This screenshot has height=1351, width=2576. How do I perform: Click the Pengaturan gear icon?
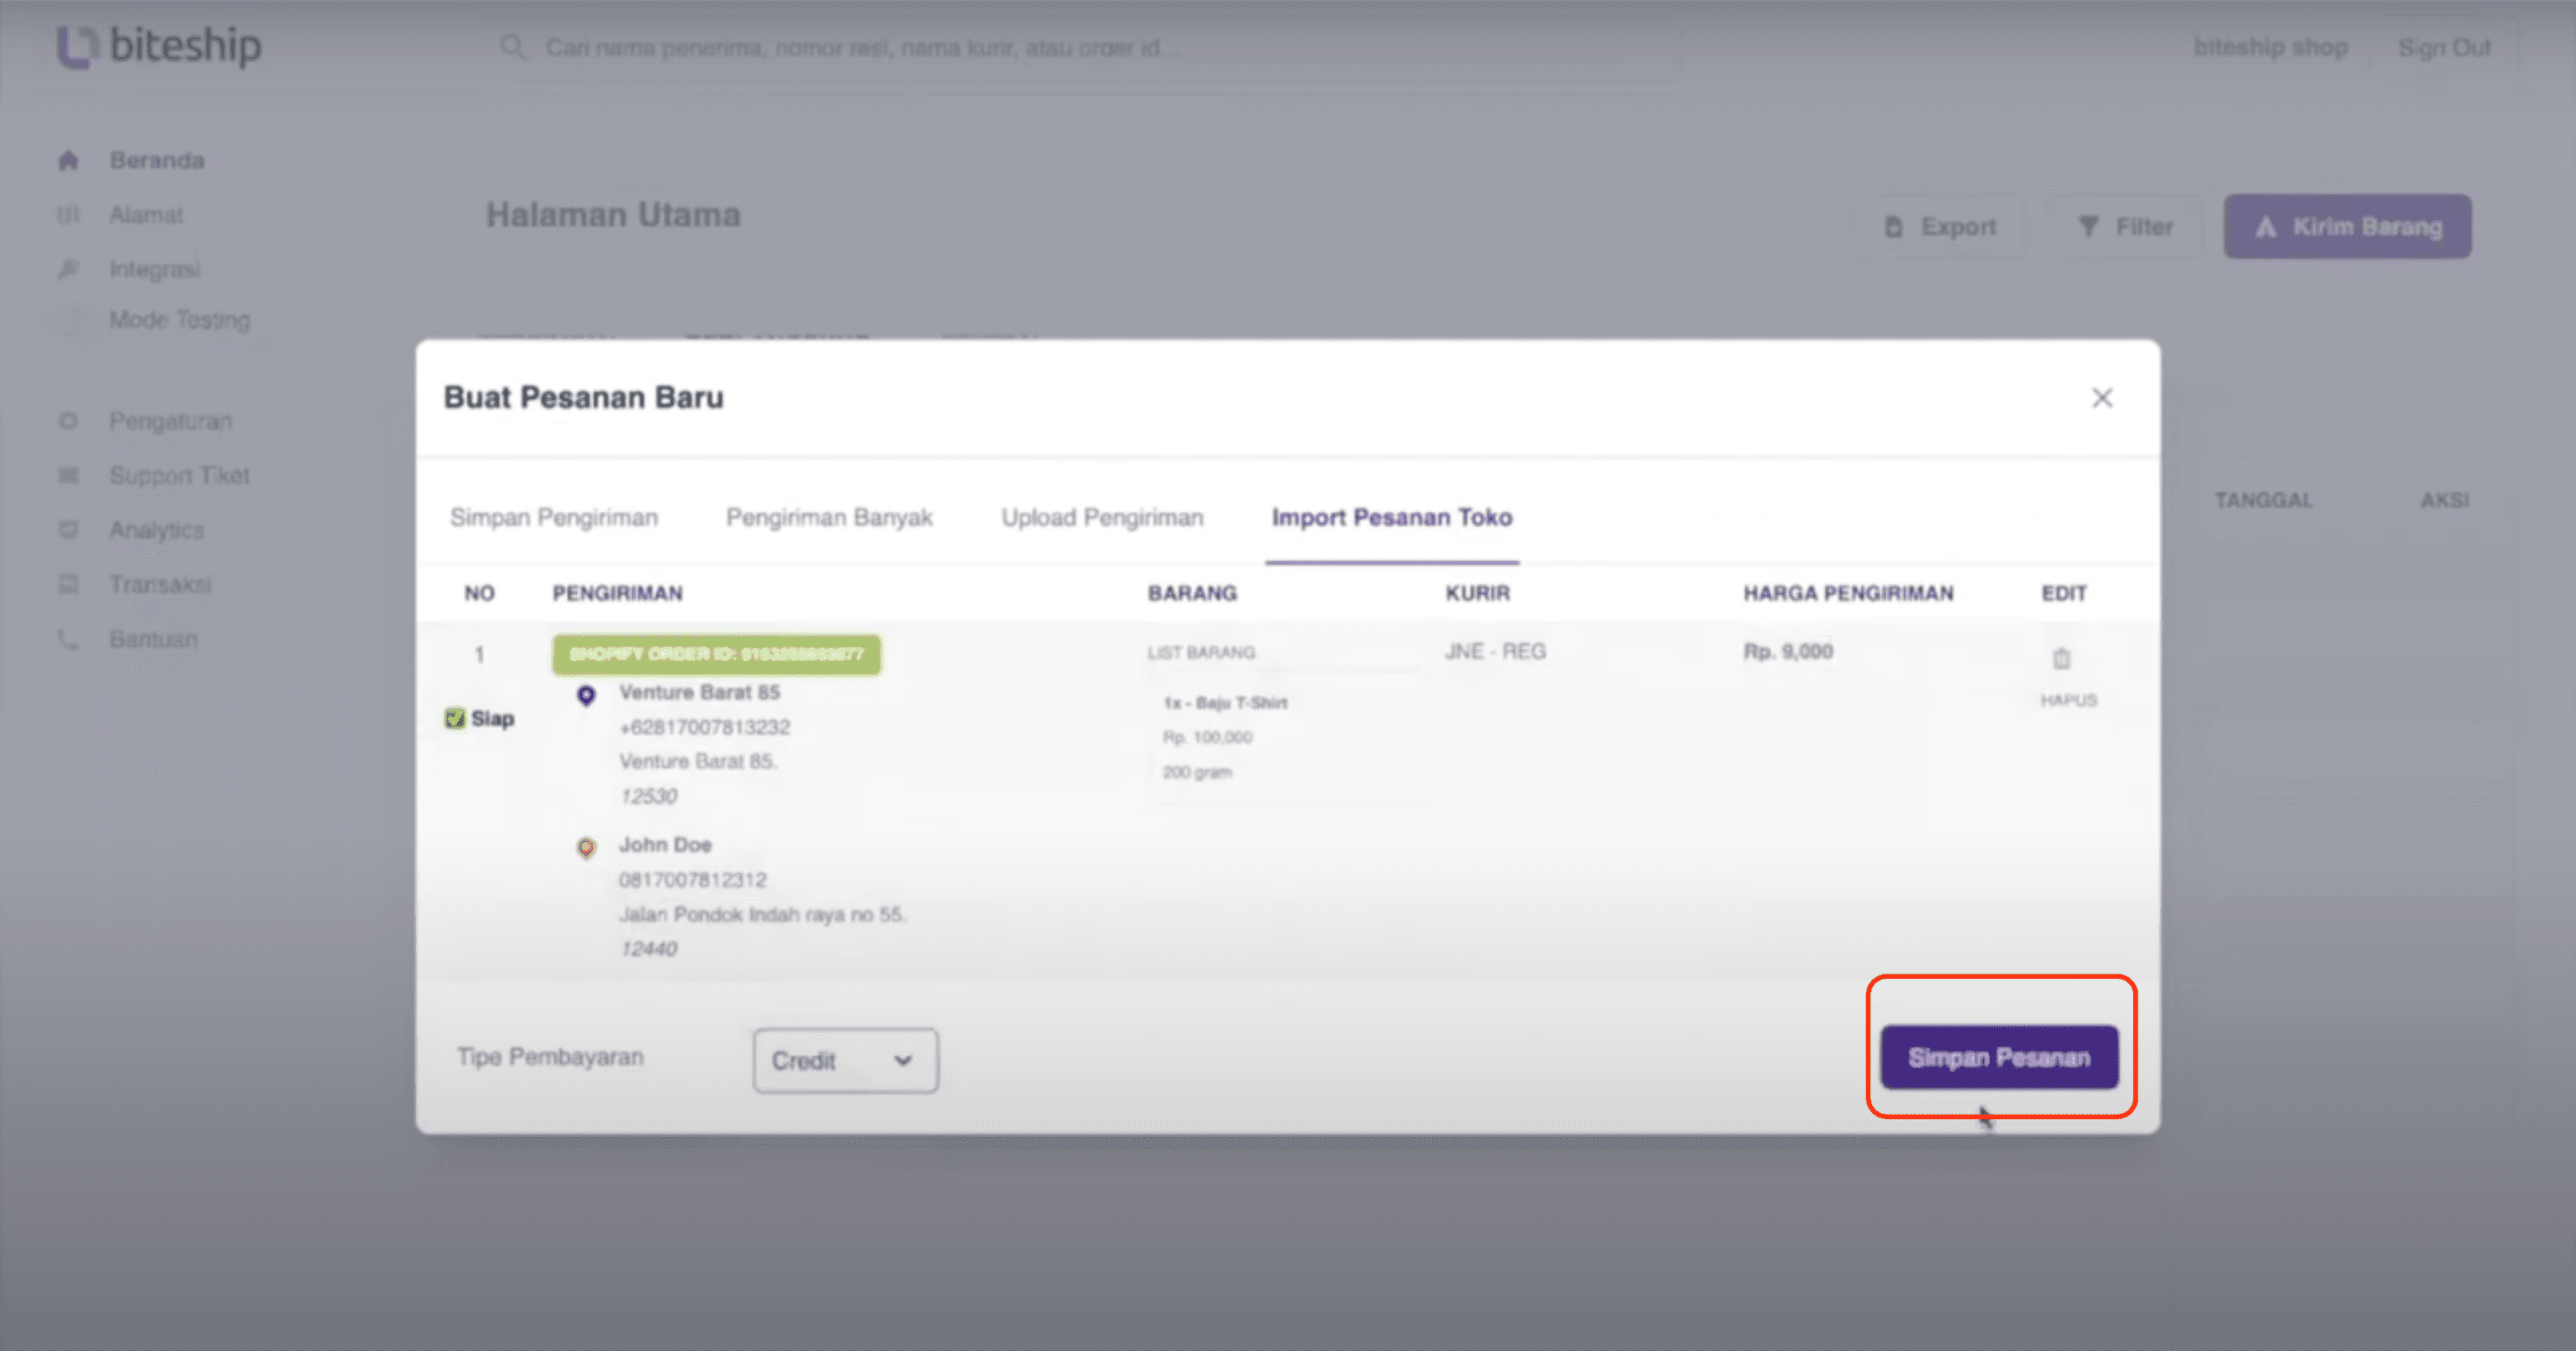click(68, 421)
